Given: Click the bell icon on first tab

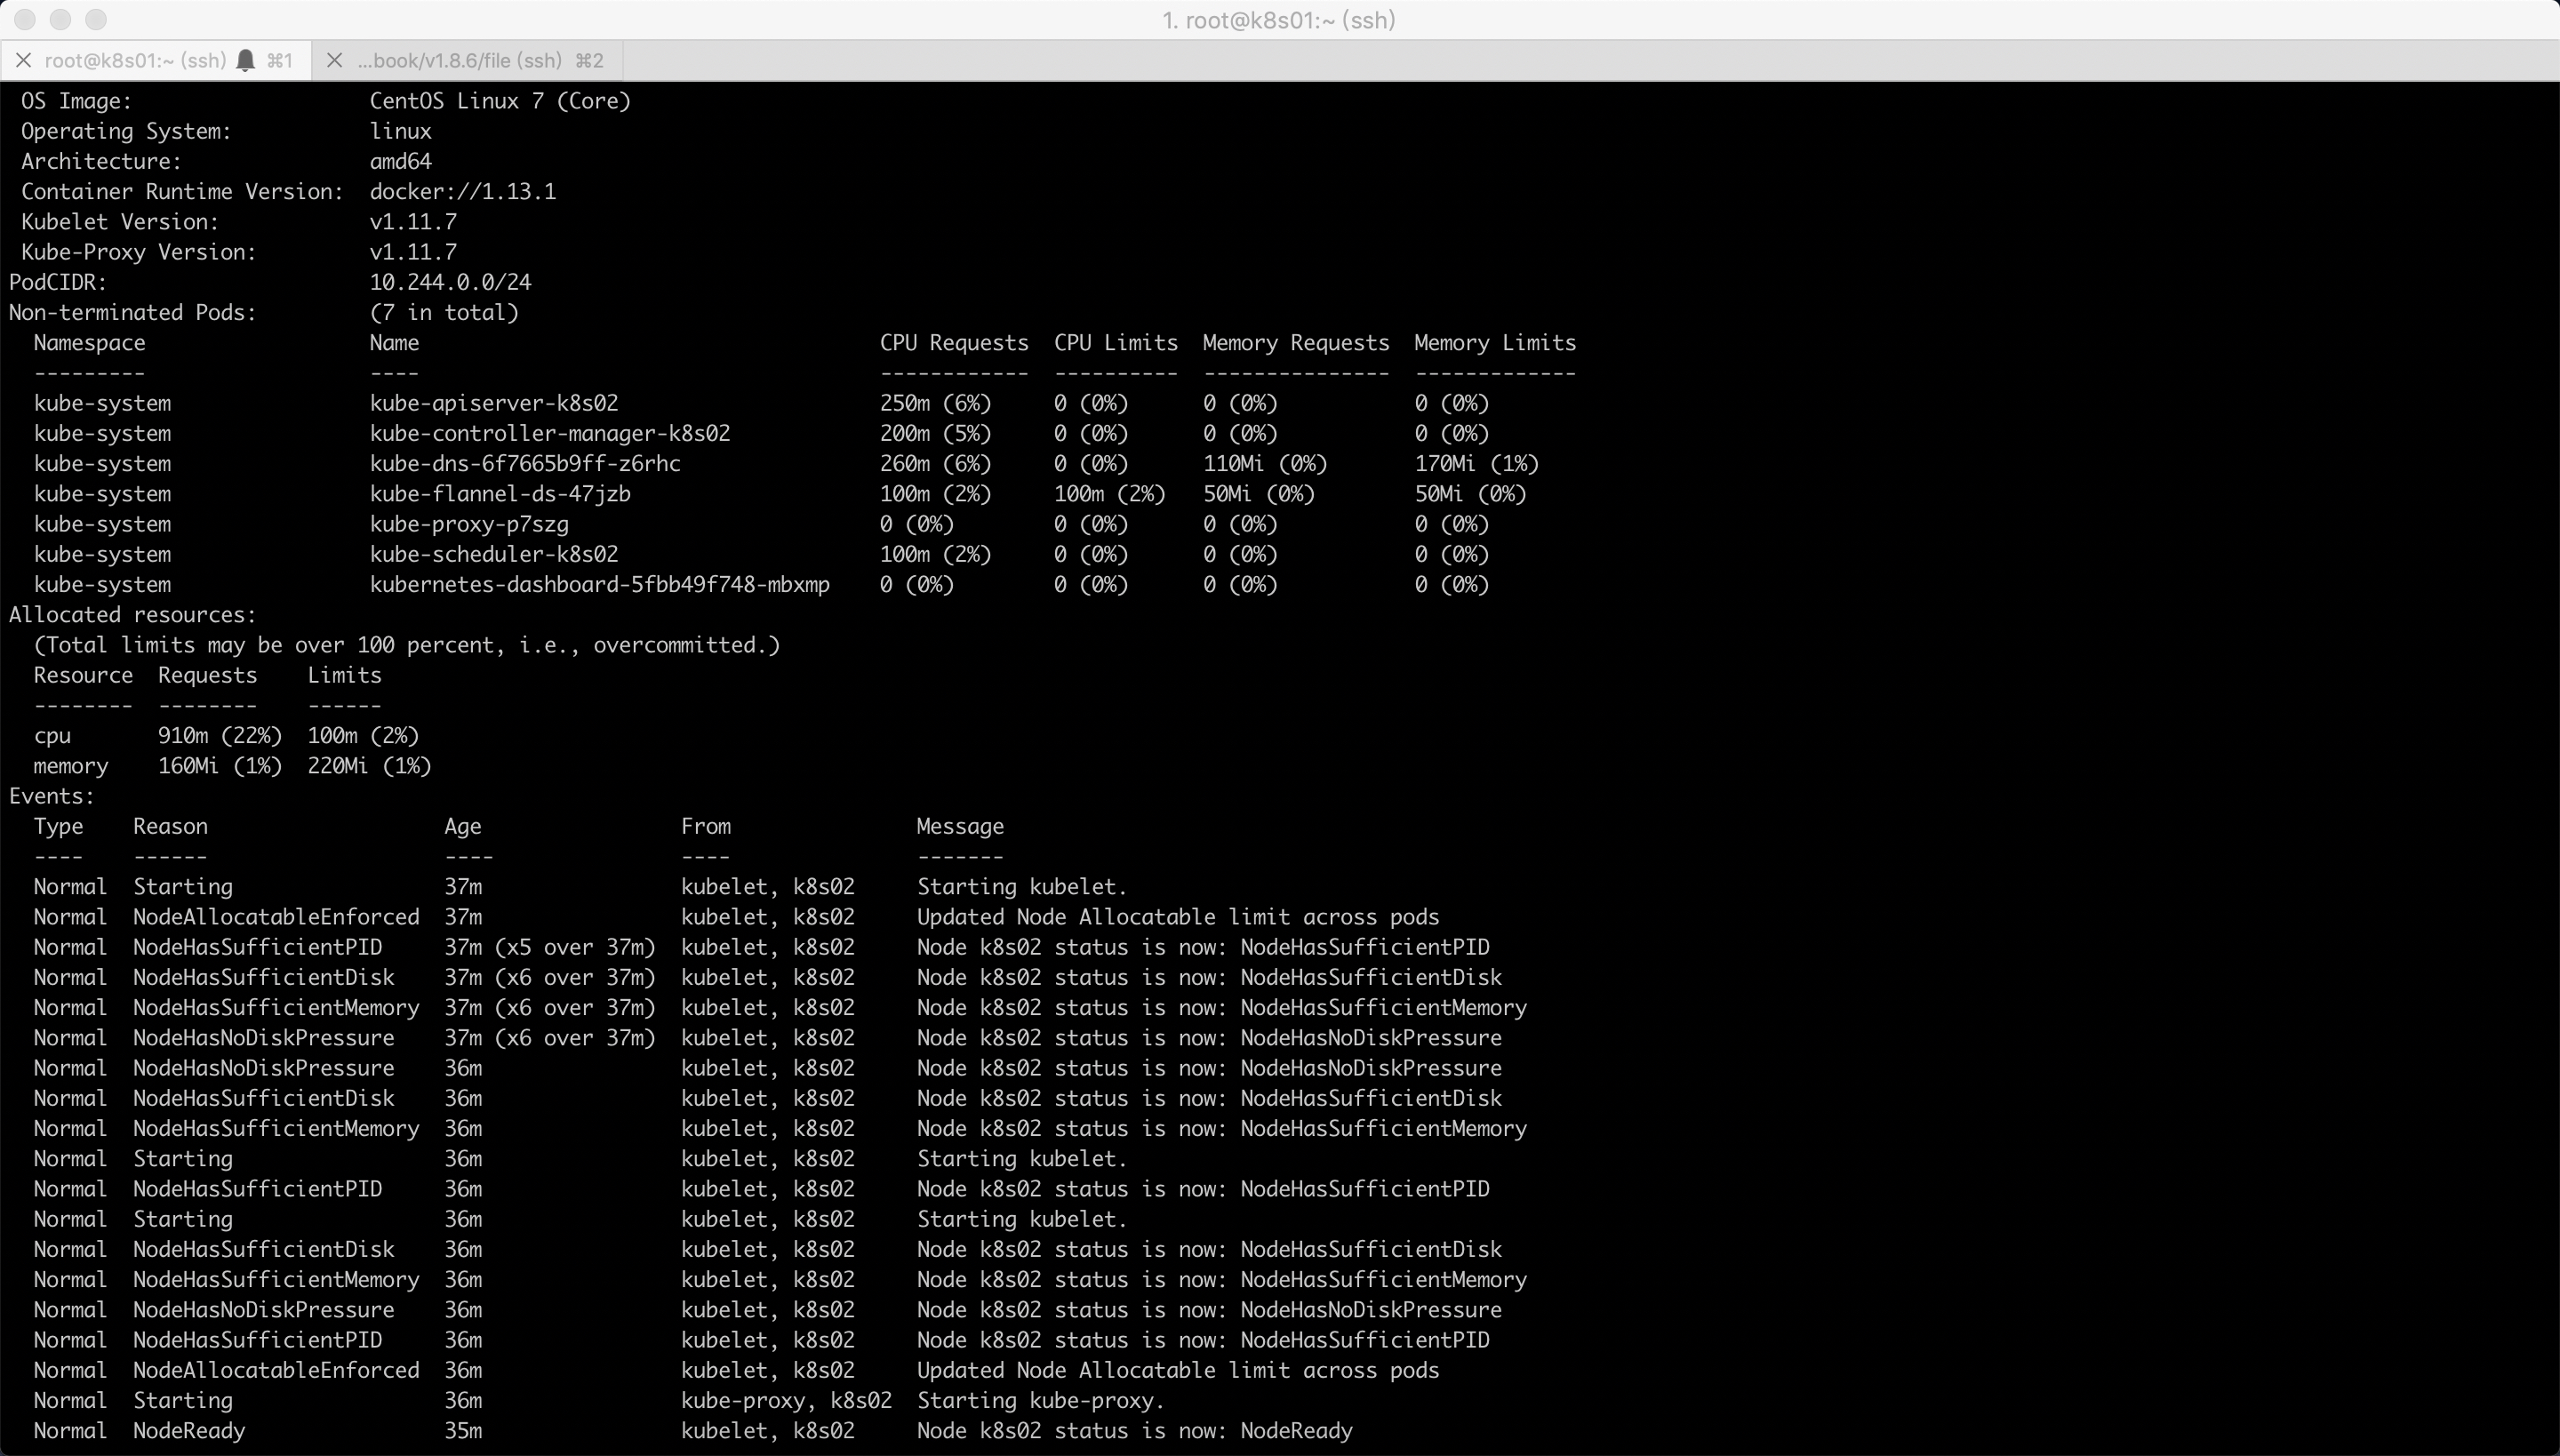Looking at the screenshot, I should (x=246, y=61).
